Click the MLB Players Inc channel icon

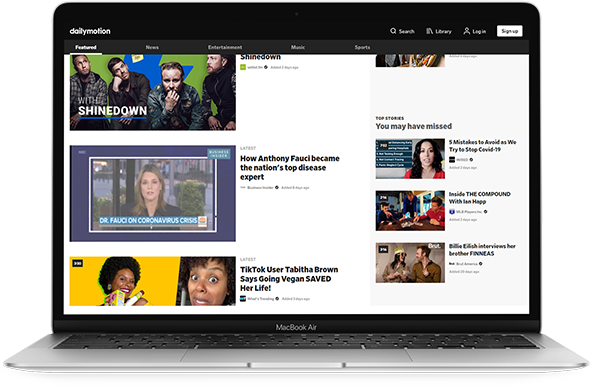[452, 212]
